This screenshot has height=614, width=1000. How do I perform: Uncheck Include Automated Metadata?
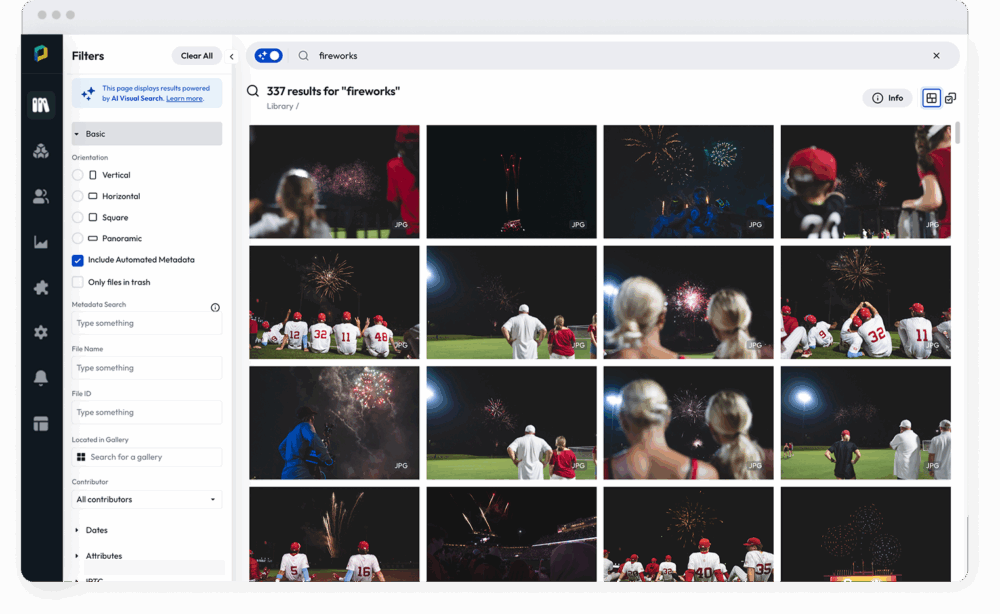pyautogui.click(x=78, y=260)
